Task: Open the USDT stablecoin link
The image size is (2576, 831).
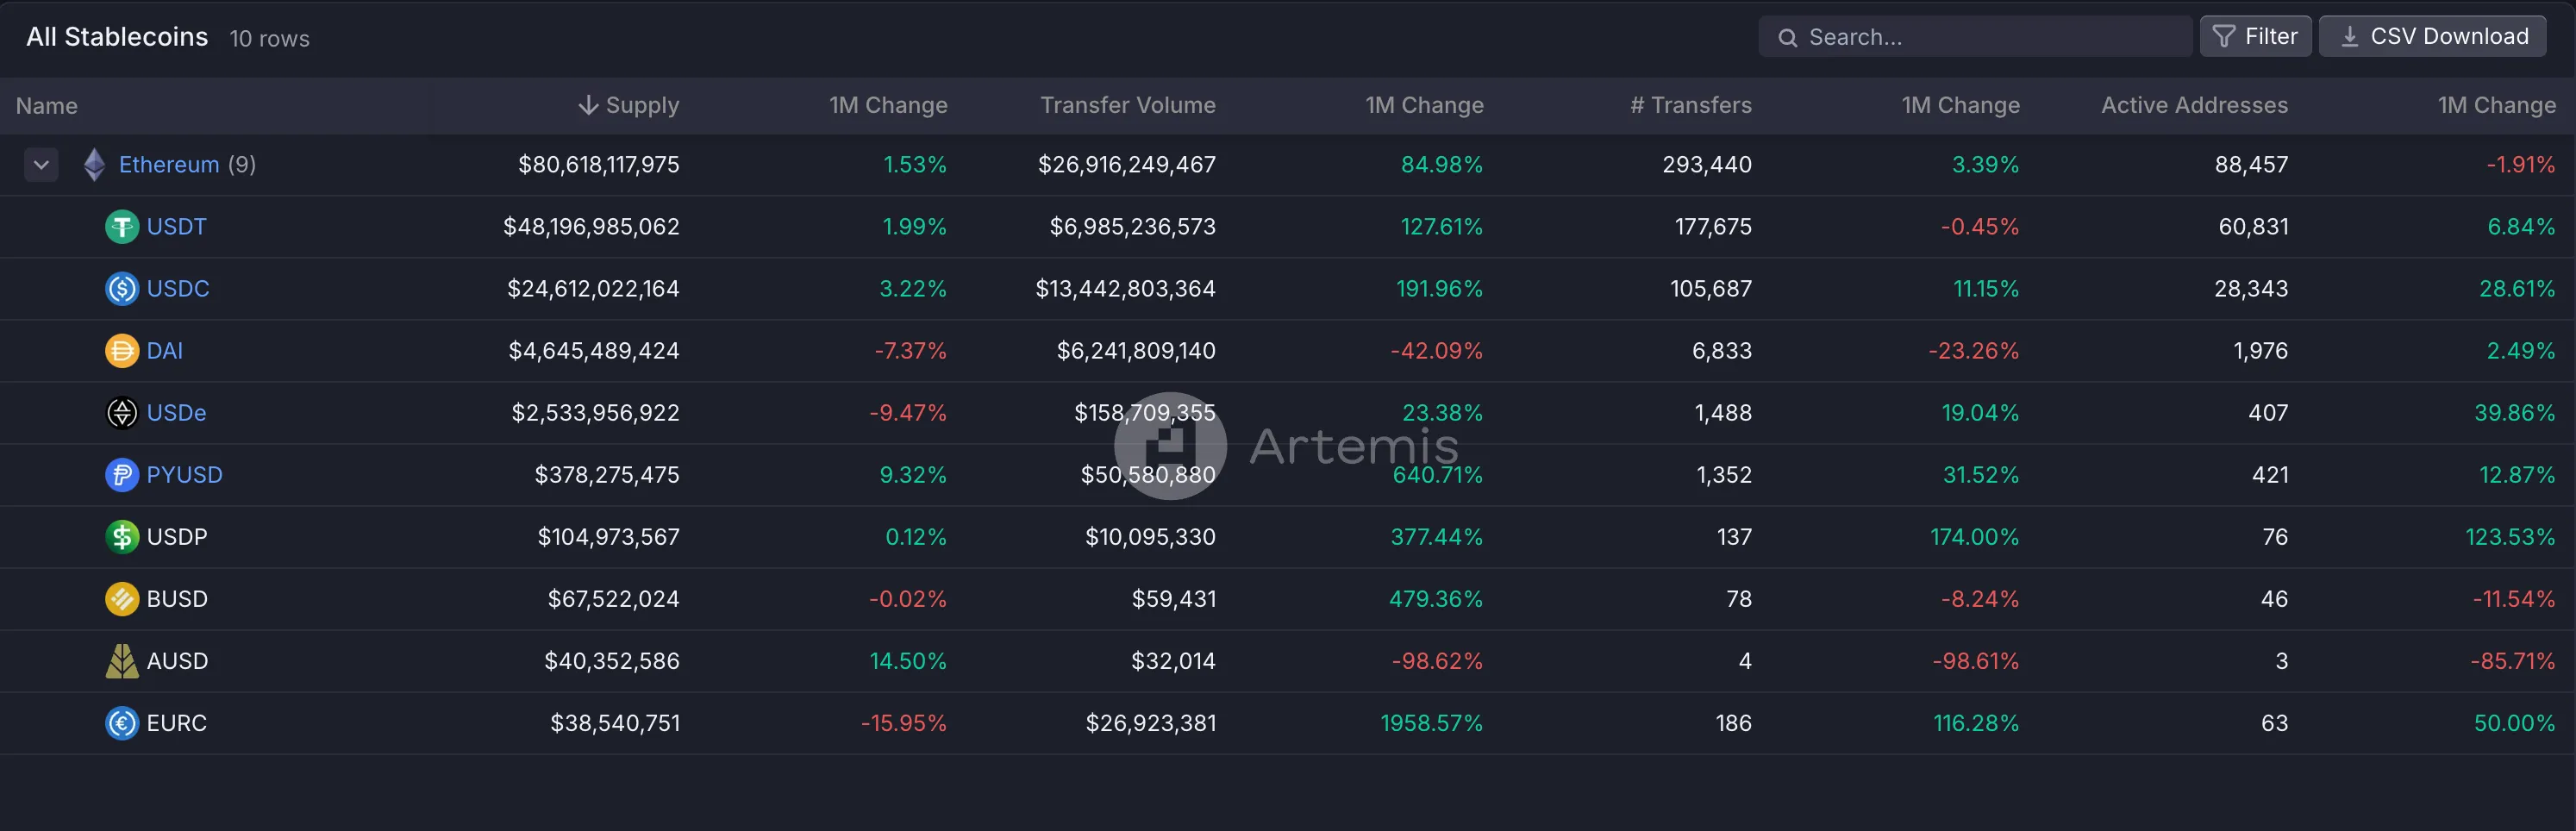Action: (x=176, y=227)
